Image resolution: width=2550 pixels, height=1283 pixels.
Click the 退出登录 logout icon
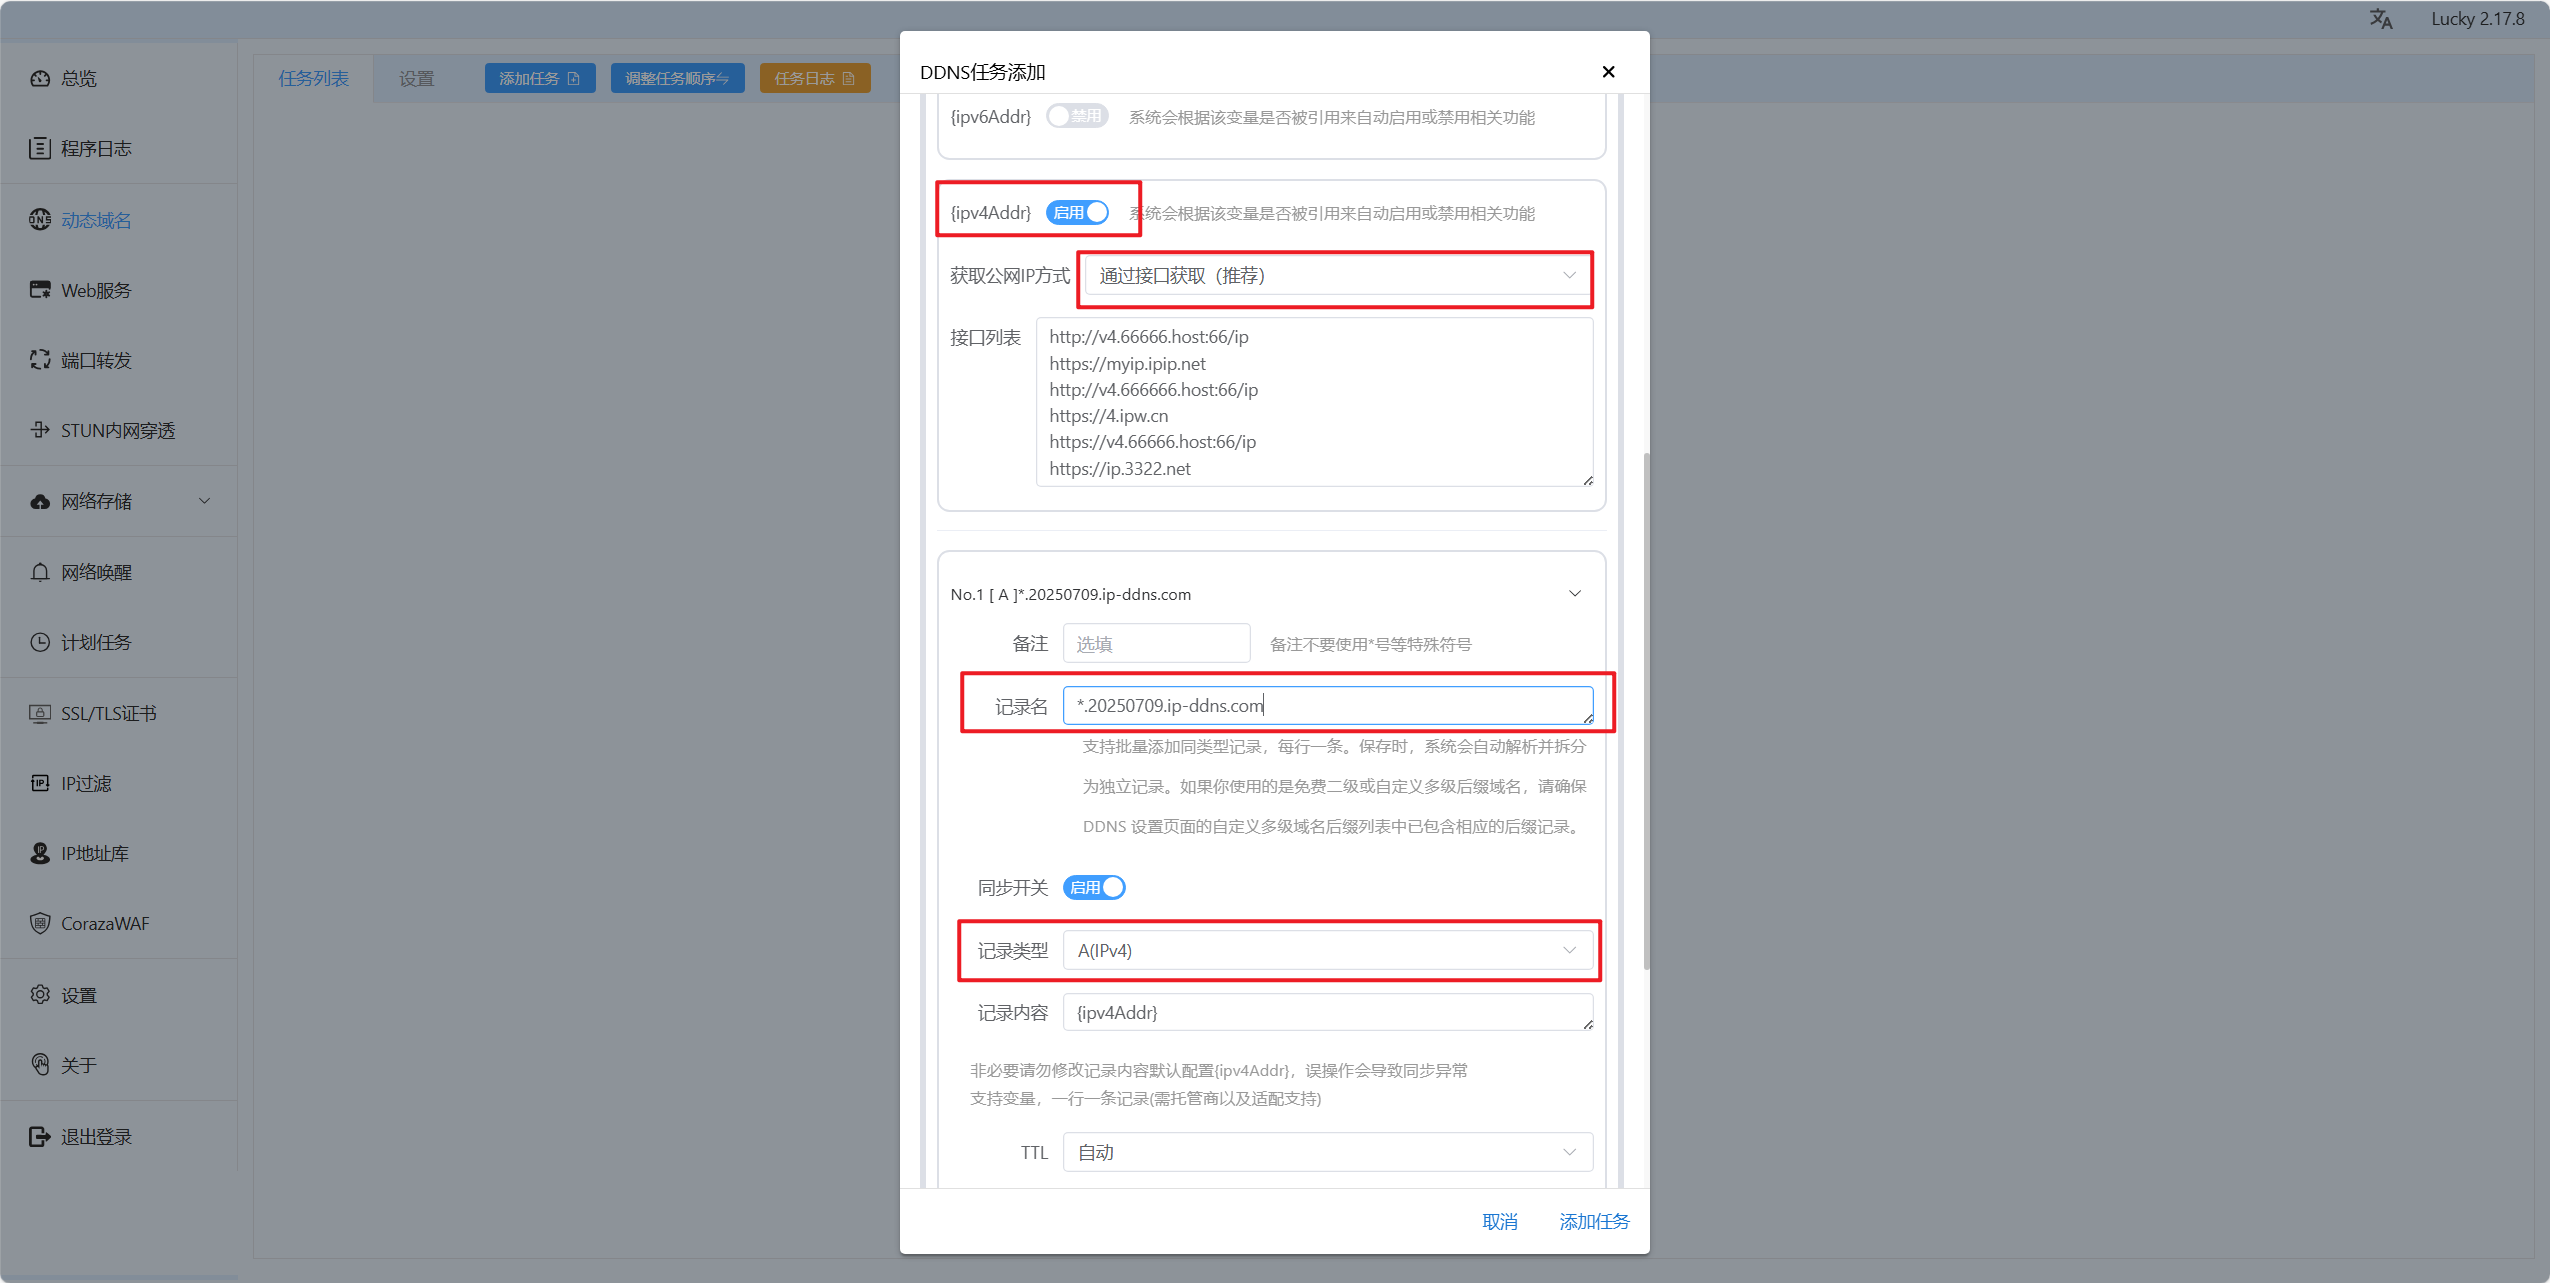(40, 1136)
